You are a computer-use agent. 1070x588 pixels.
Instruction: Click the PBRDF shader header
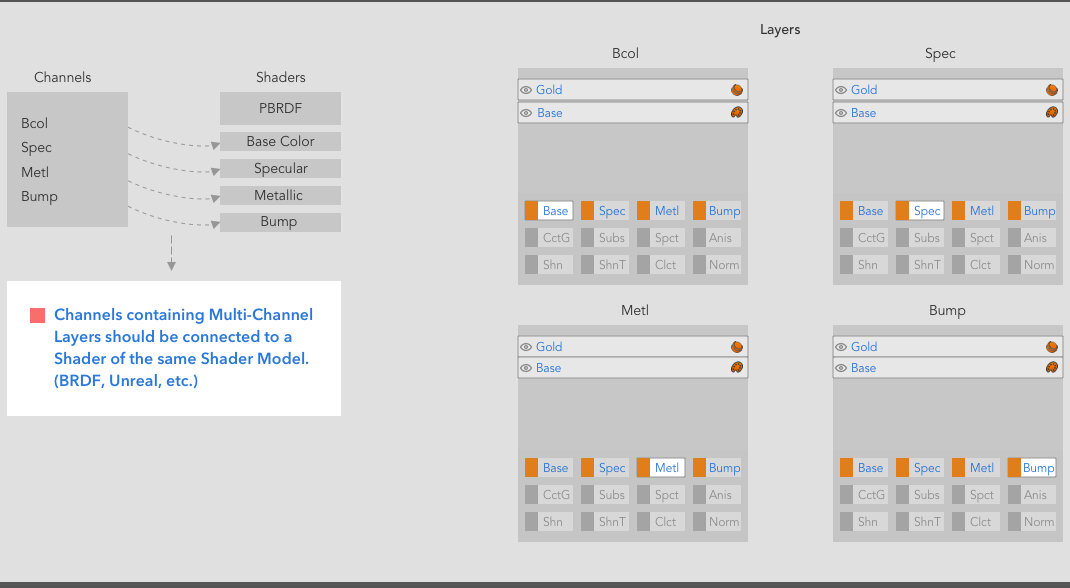click(x=280, y=108)
